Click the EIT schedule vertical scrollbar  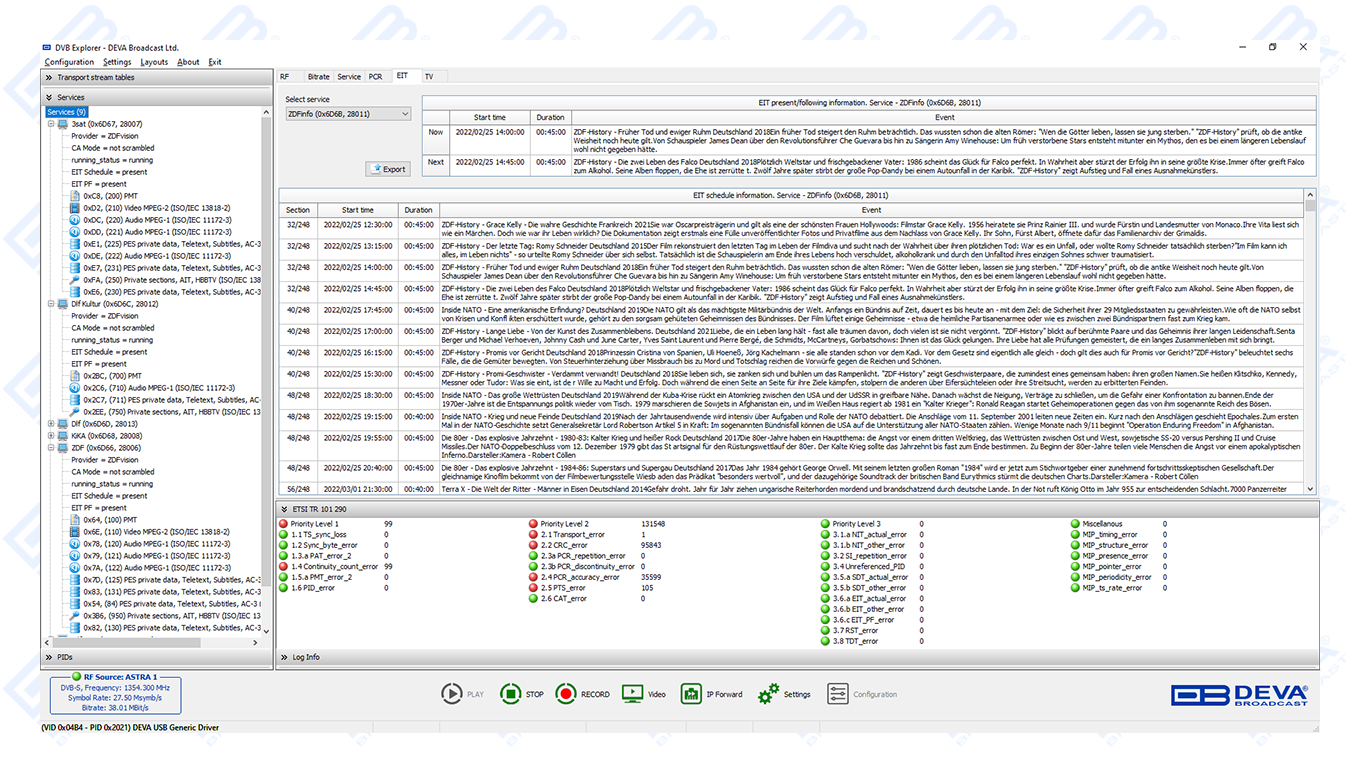tap(1311, 340)
